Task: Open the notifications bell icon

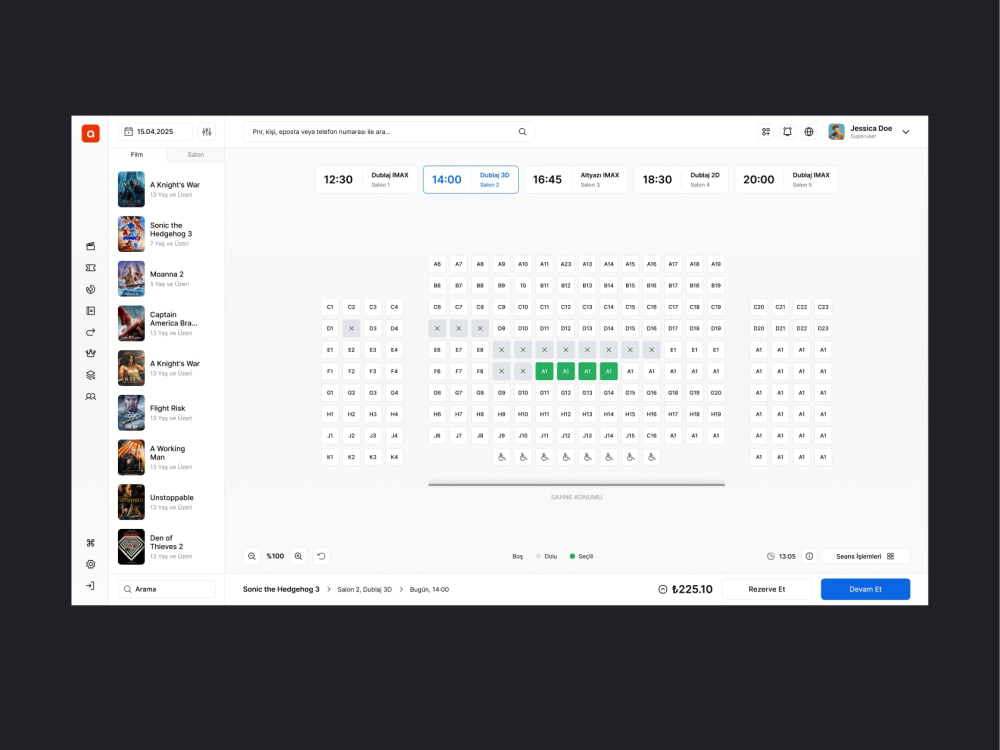Action: click(788, 131)
